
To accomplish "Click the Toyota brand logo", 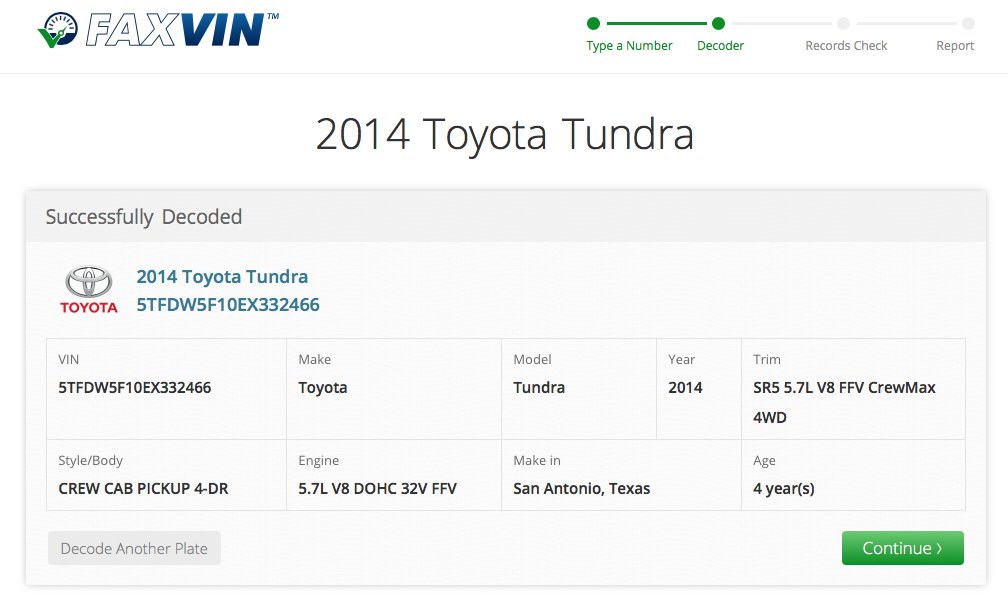I will click(x=89, y=290).
